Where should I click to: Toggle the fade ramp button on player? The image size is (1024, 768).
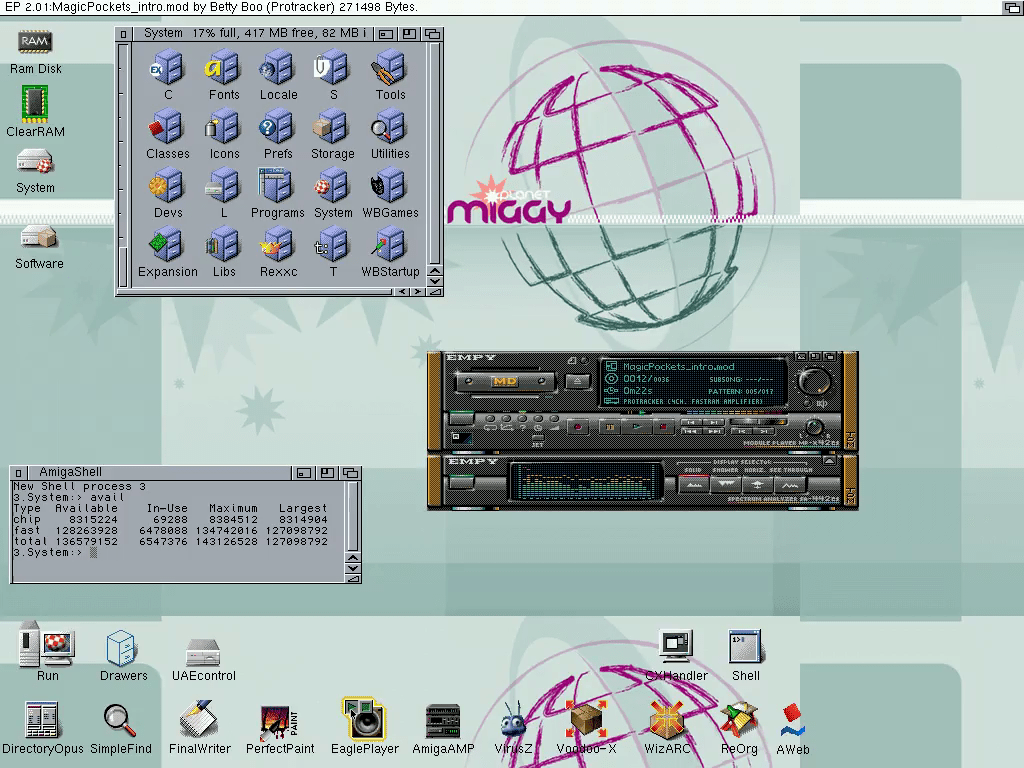click(554, 419)
